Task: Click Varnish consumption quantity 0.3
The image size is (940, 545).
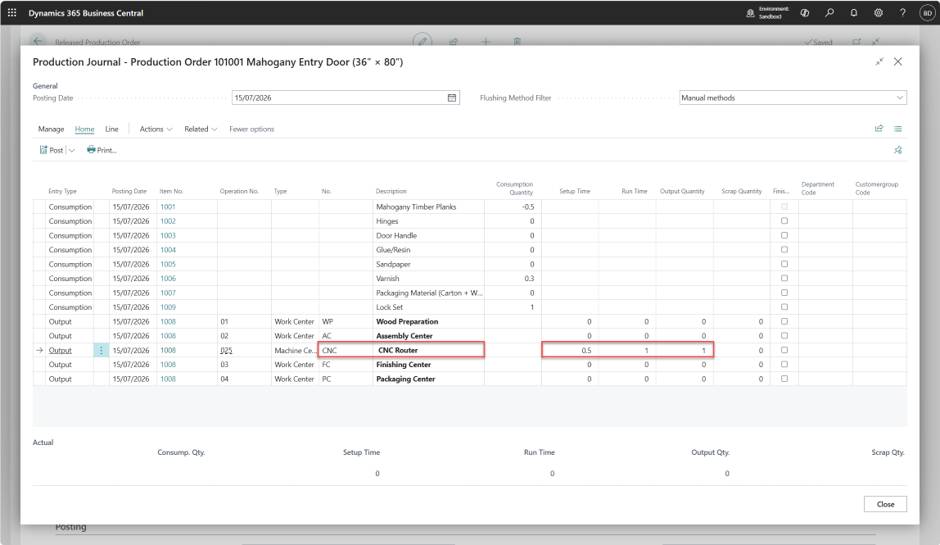Action: [529, 279]
